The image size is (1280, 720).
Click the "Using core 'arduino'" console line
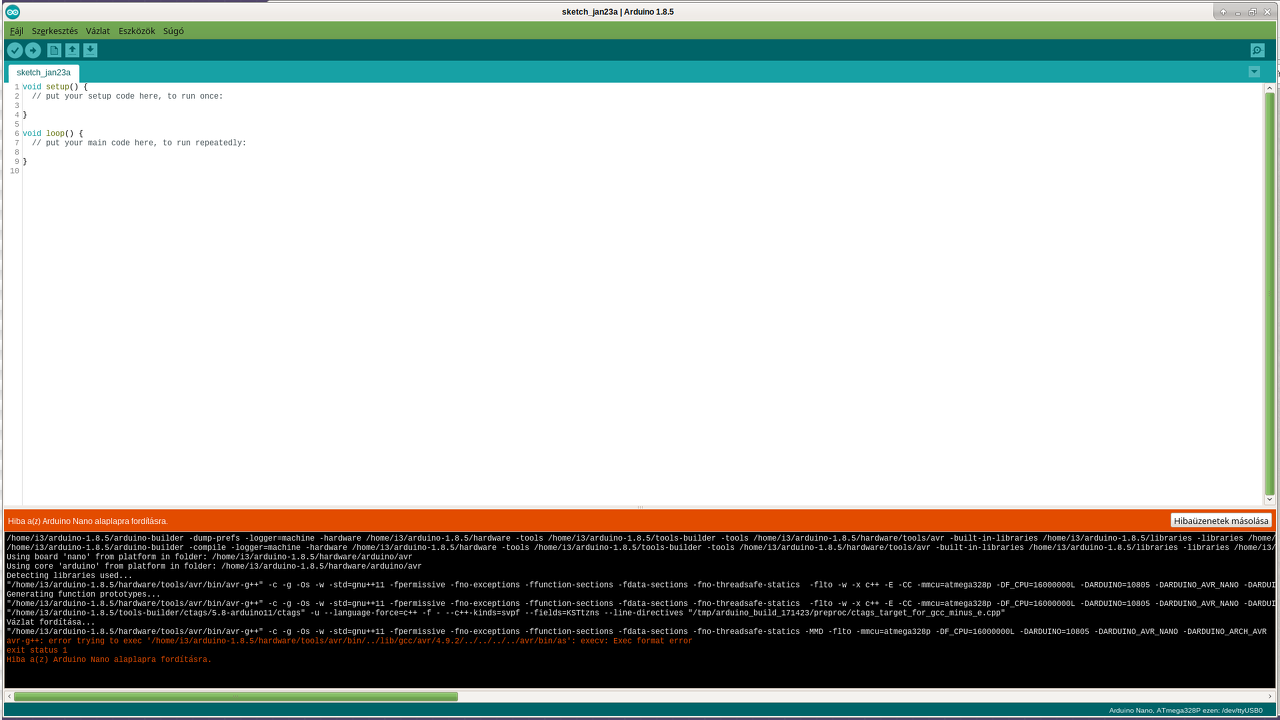pyautogui.click(x=214, y=566)
